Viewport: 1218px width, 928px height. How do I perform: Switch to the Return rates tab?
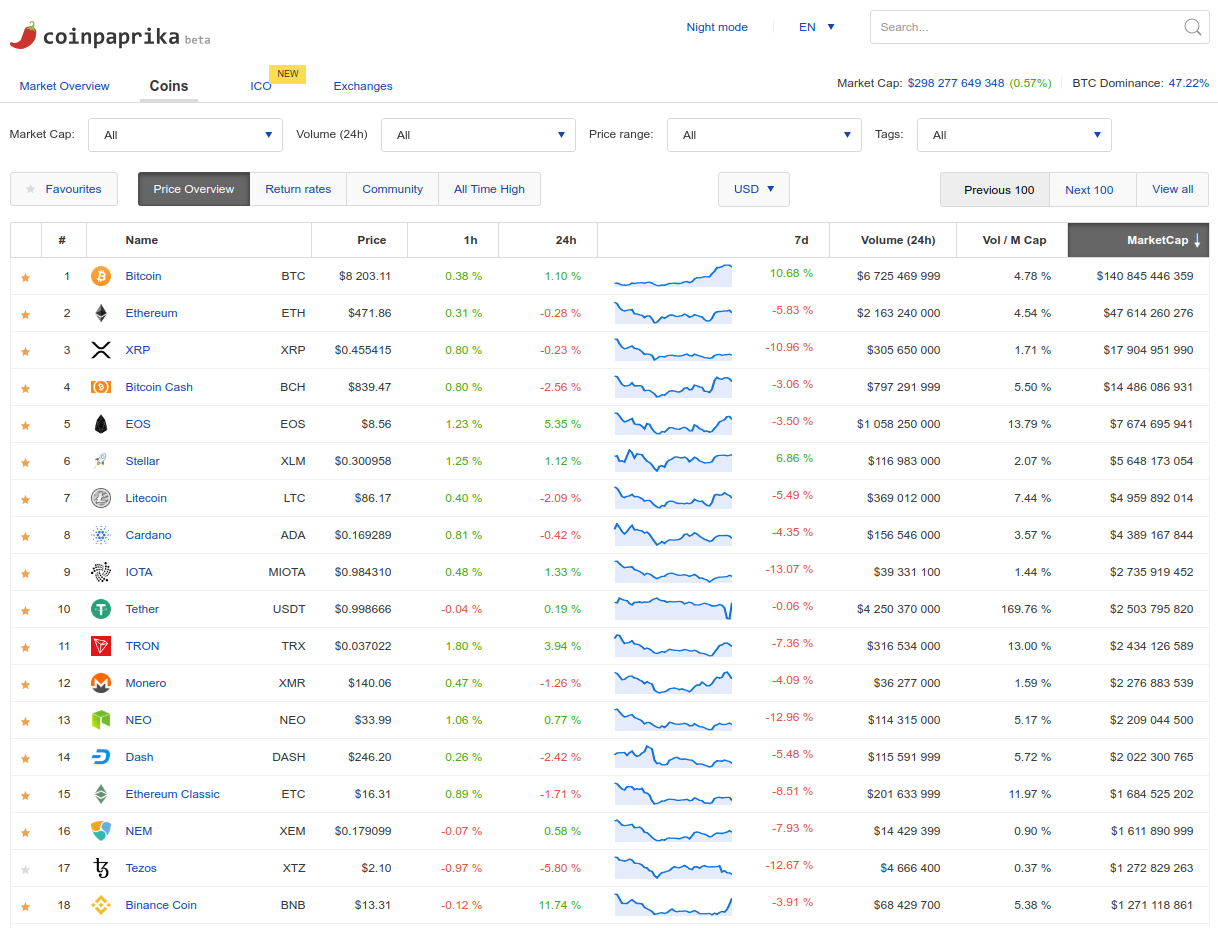coord(298,188)
